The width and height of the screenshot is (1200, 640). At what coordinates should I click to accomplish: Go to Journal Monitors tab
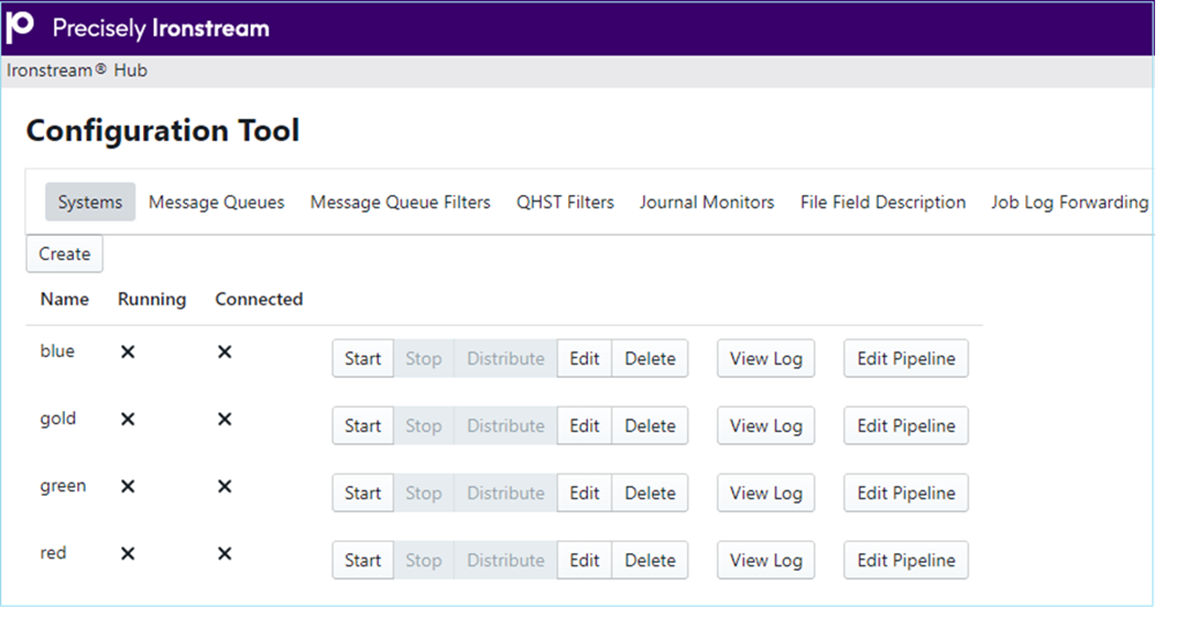tap(707, 202)
